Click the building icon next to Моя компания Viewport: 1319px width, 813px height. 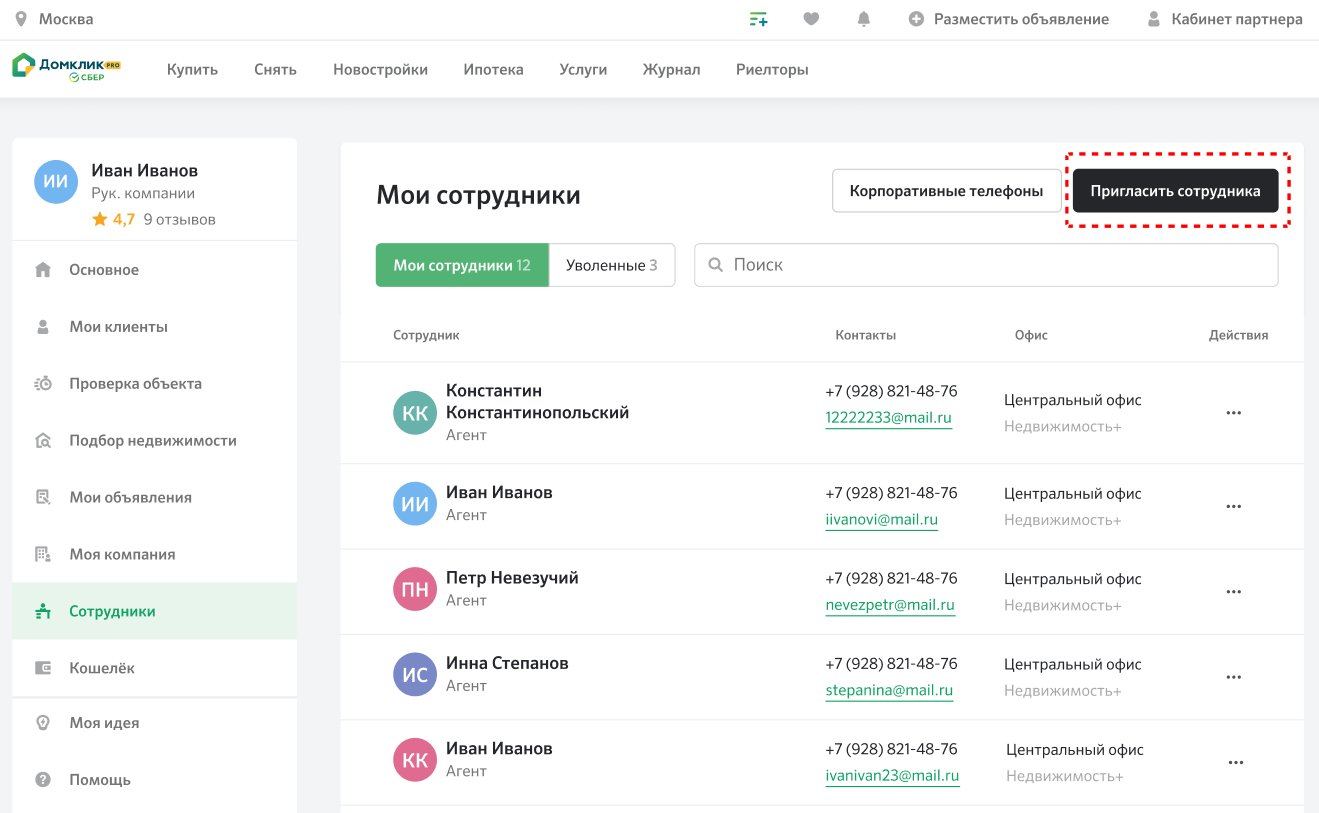click(43, 554)
